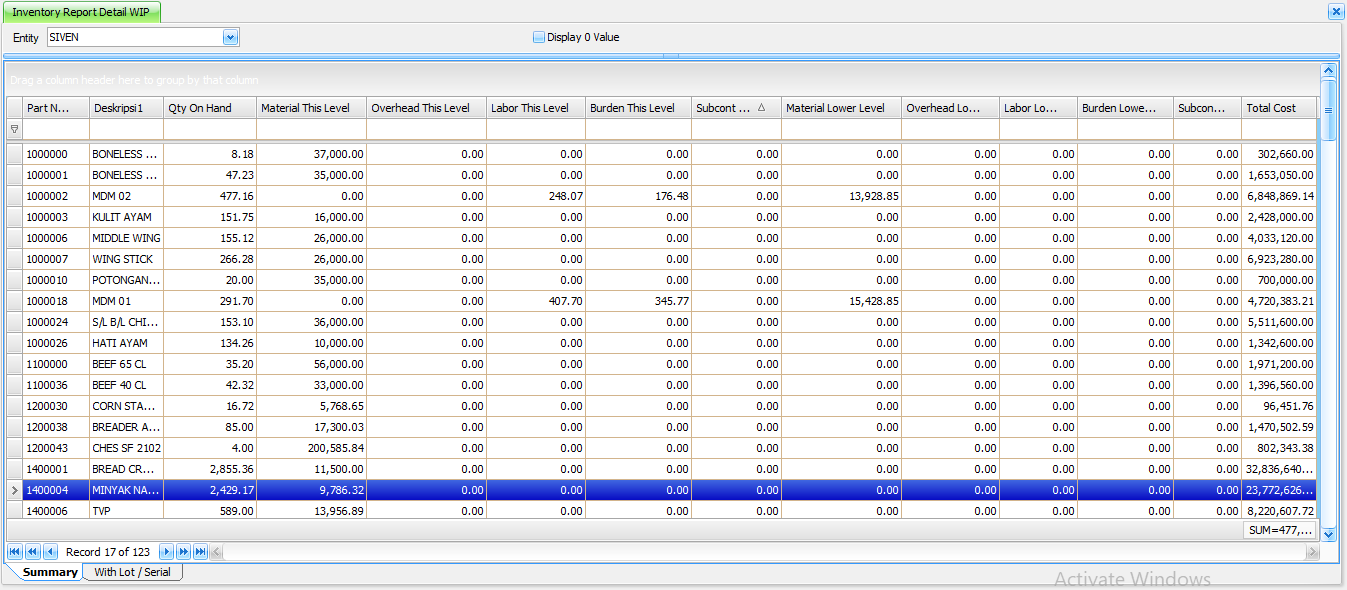Click the vertical scrollbar thumb
This screenshot has width=1347, height=590.
click(x=1328, y=109)
